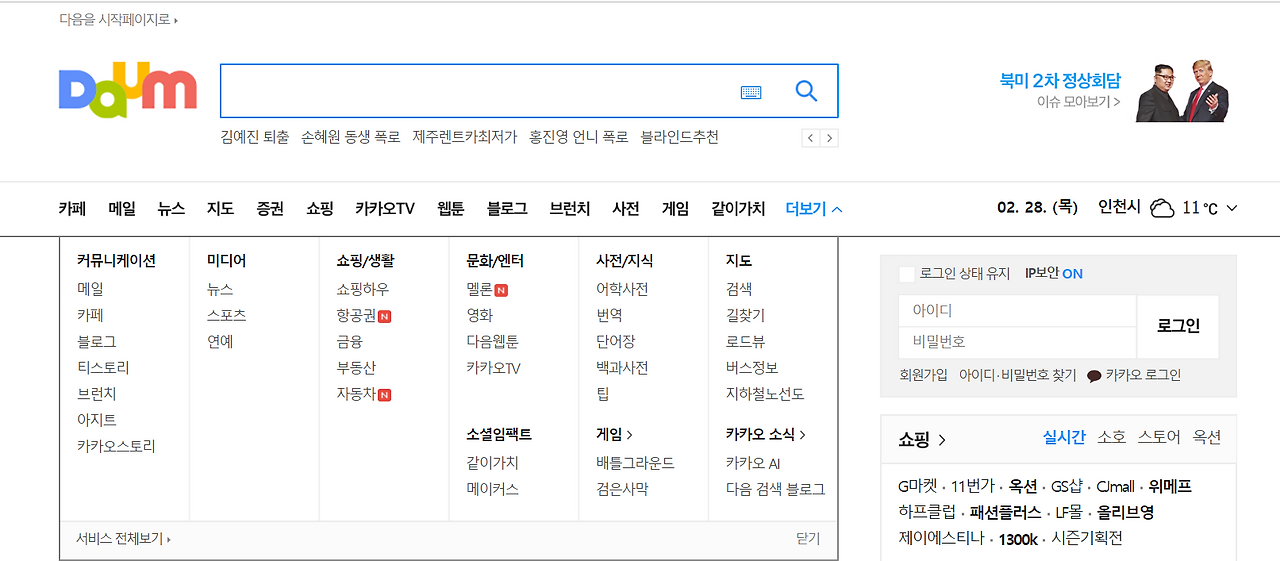
Task: Click the 로그인 button
Action: [1178, 326]
